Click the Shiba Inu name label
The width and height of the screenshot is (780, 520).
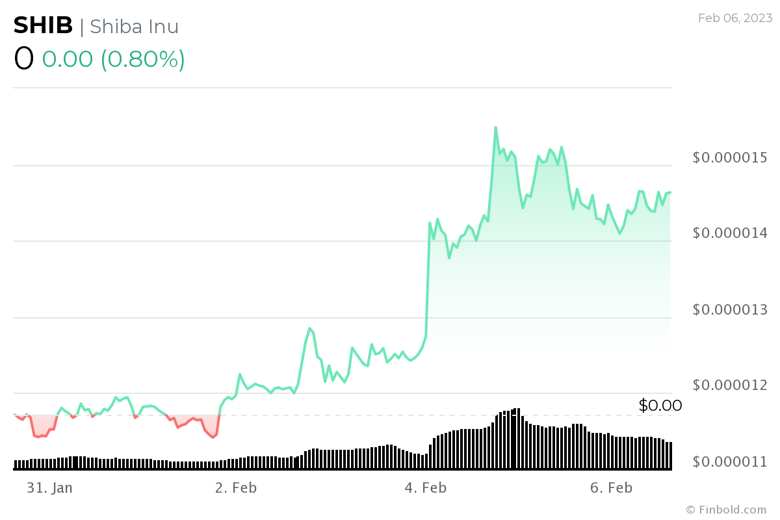(134, 27)
